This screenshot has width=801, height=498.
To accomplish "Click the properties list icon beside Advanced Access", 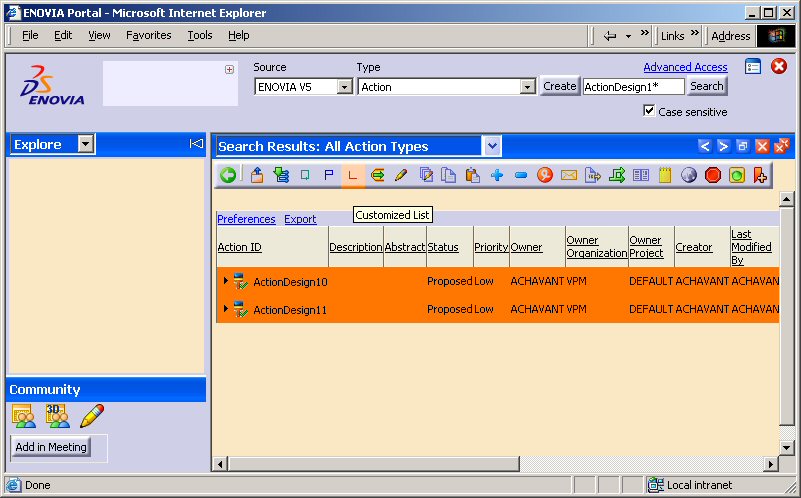I will pyautogui.click(x=752, y=66).
